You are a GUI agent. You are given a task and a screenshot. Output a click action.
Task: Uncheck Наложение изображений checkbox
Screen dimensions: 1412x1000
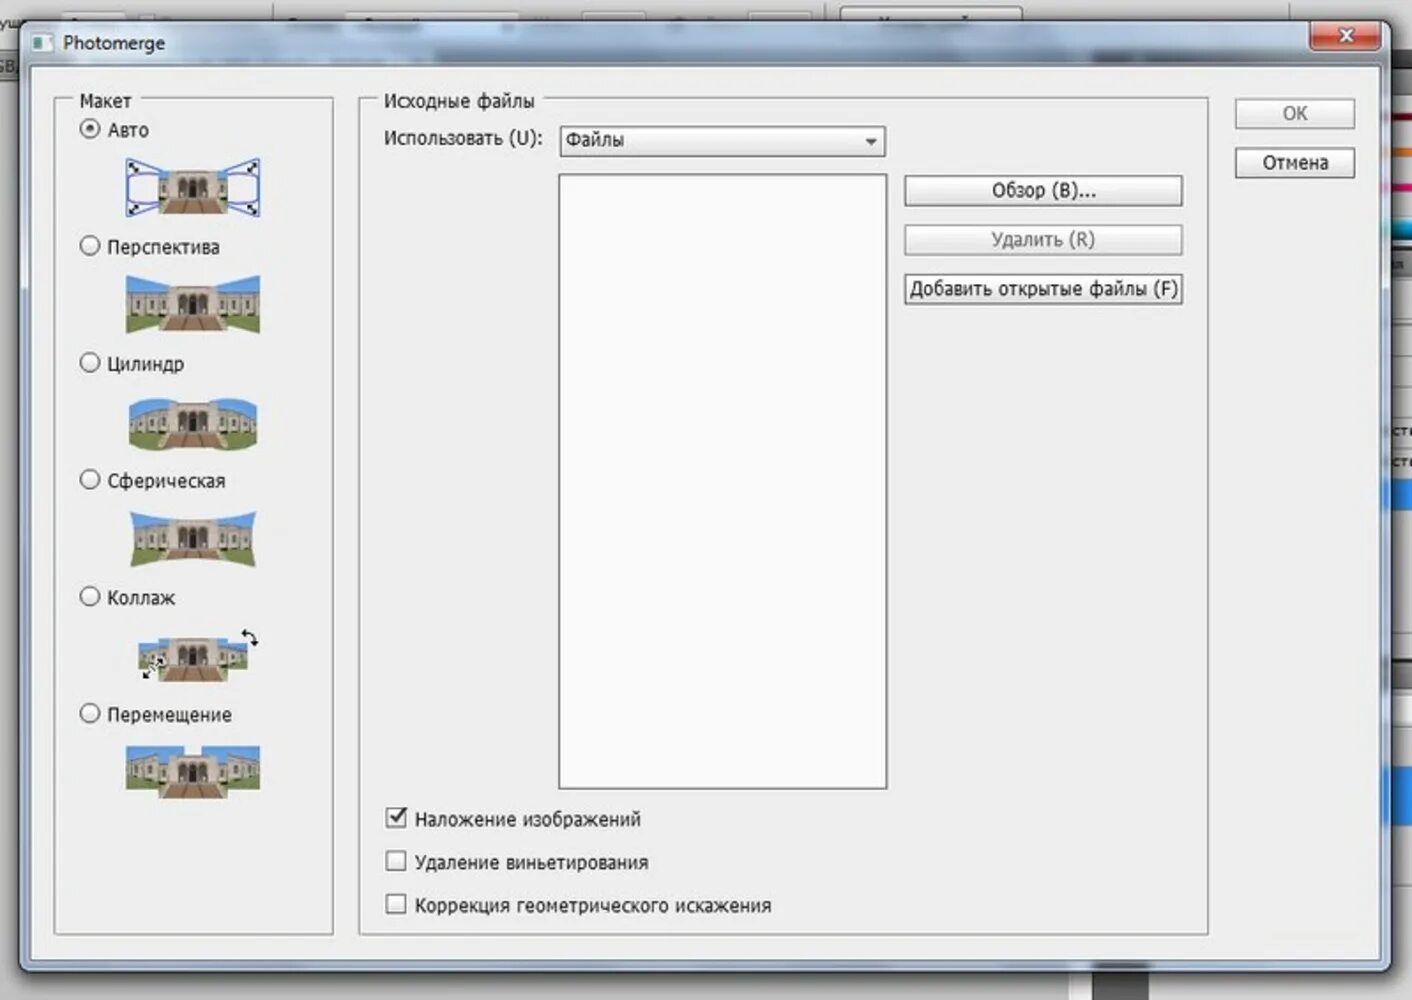tap(396, 818)
